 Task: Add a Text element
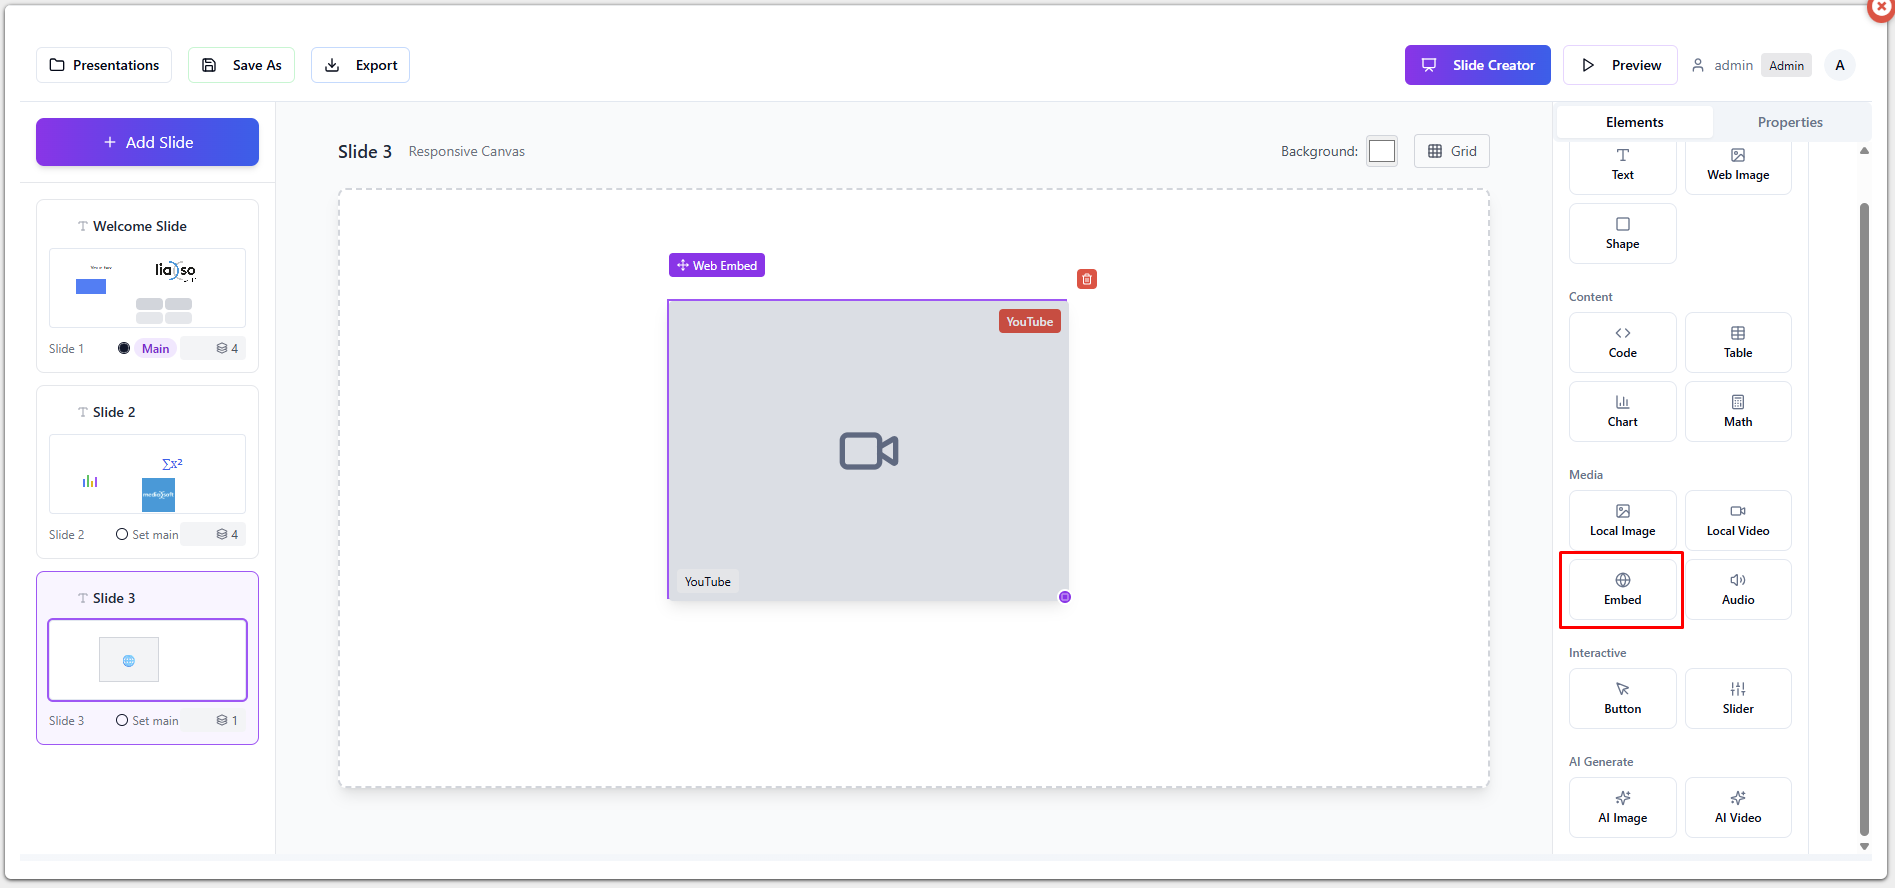(x=1622, y=165)
